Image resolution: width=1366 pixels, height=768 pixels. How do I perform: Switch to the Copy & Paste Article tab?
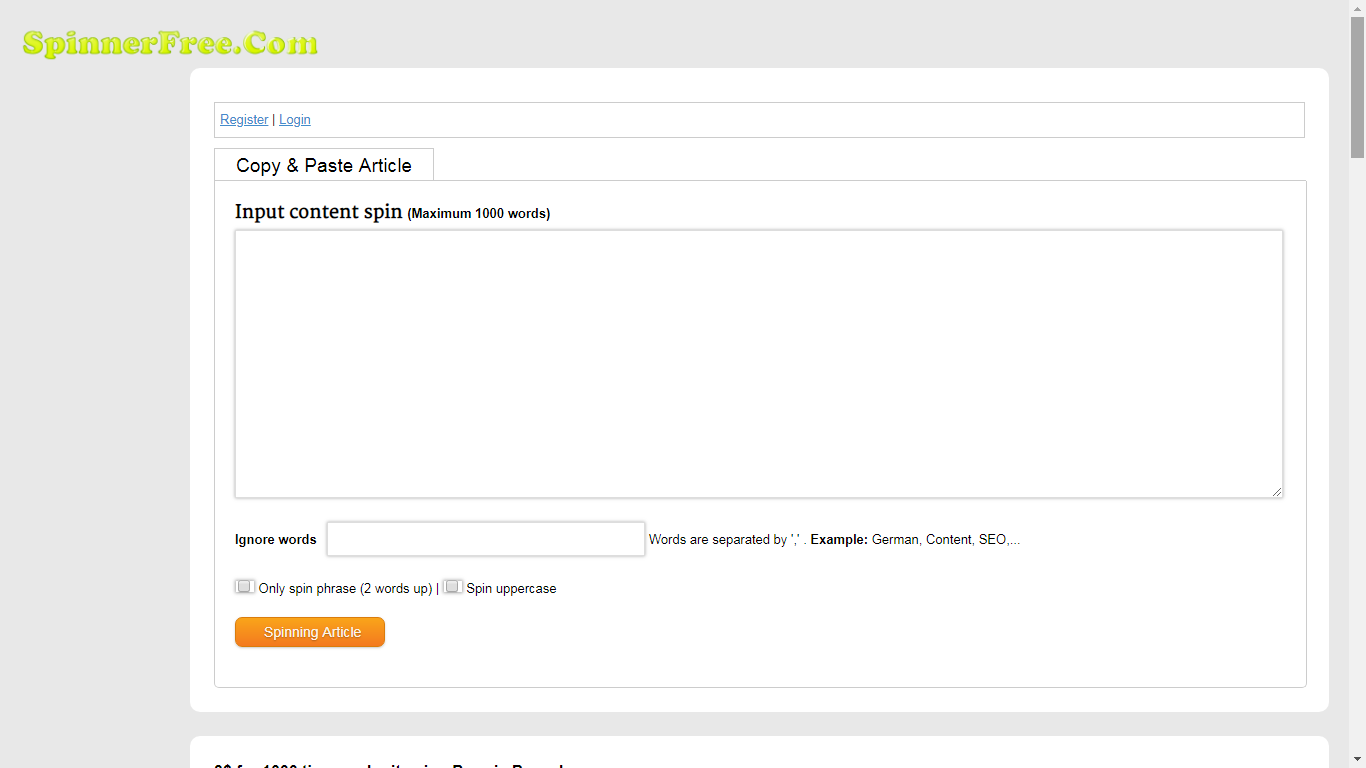coord(324,165)
